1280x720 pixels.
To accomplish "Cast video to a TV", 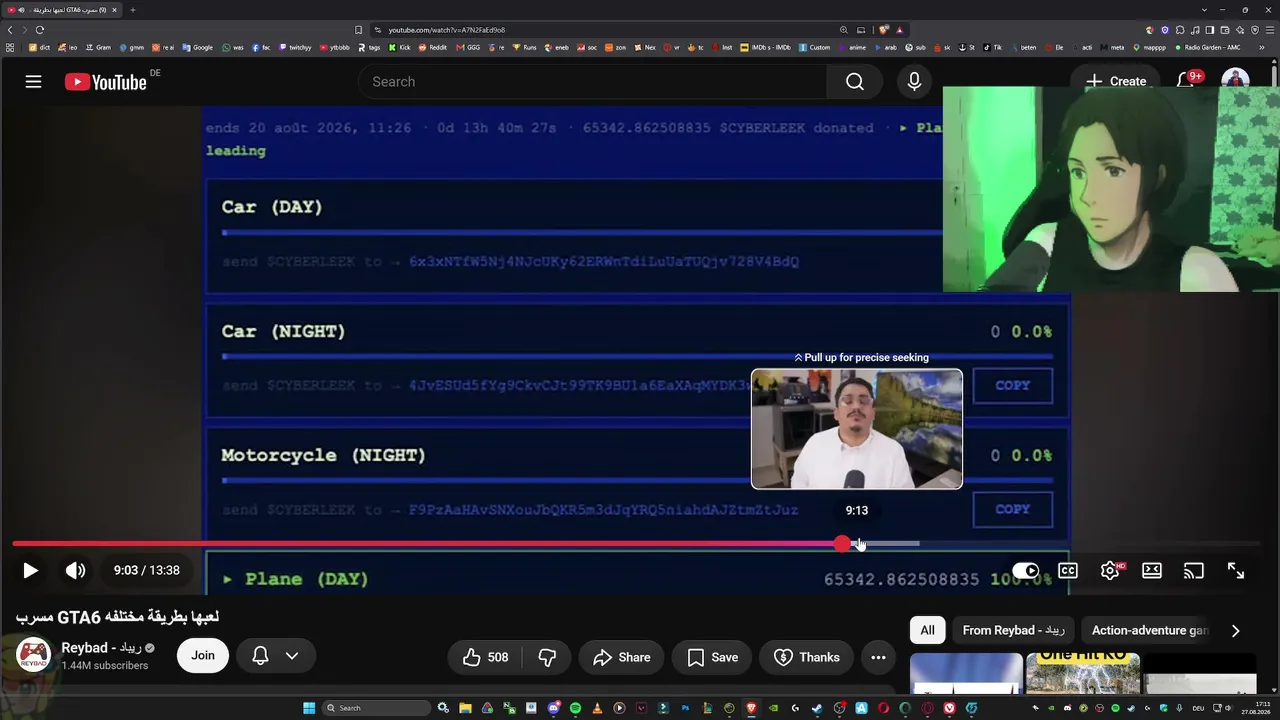I will pos(1194,571).
